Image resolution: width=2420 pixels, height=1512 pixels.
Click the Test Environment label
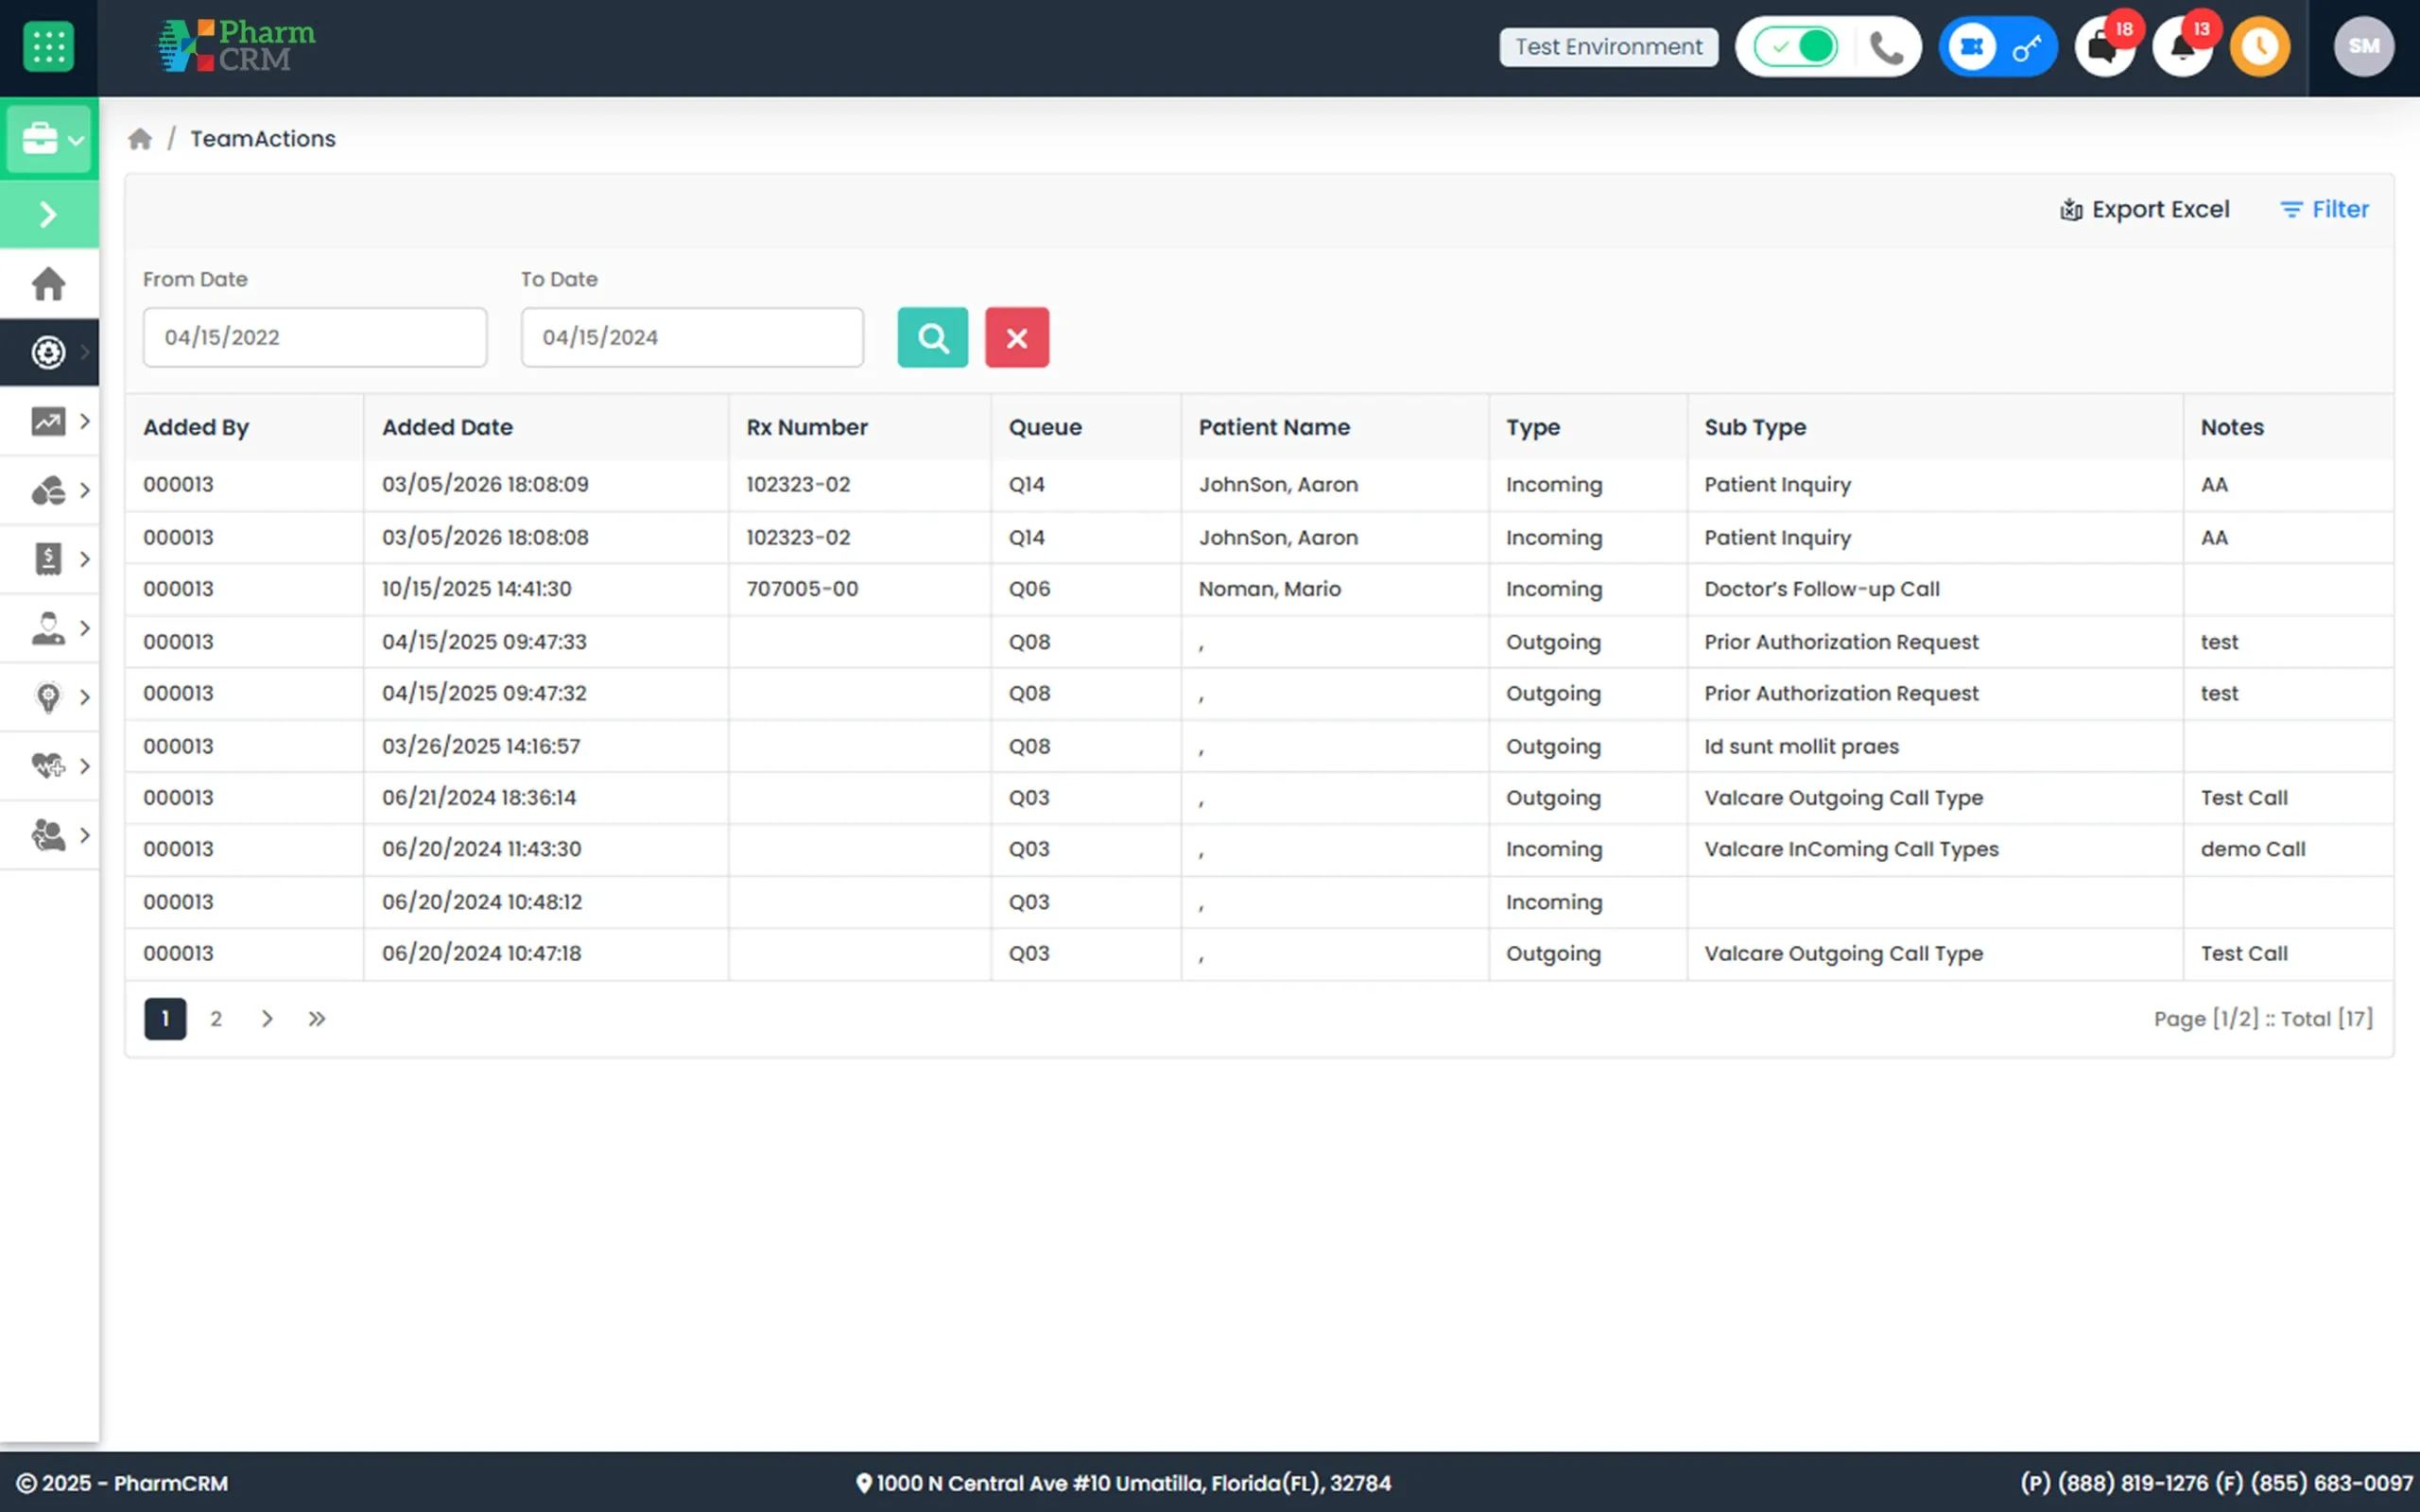(x=1608, y=47)
